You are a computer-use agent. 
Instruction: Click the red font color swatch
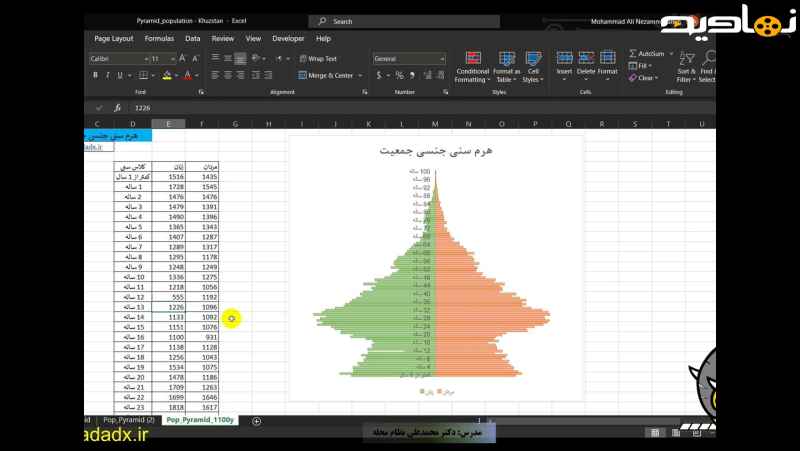coord(186,75)
